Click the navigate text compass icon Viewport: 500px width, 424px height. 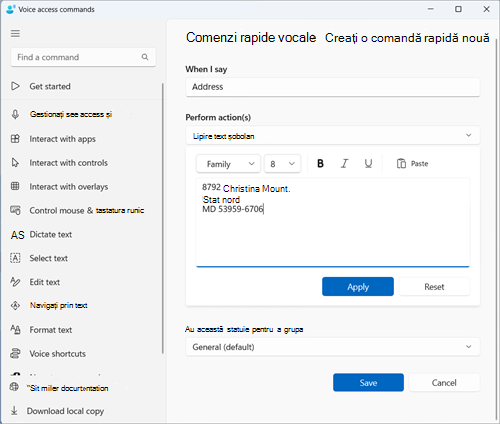15,305
